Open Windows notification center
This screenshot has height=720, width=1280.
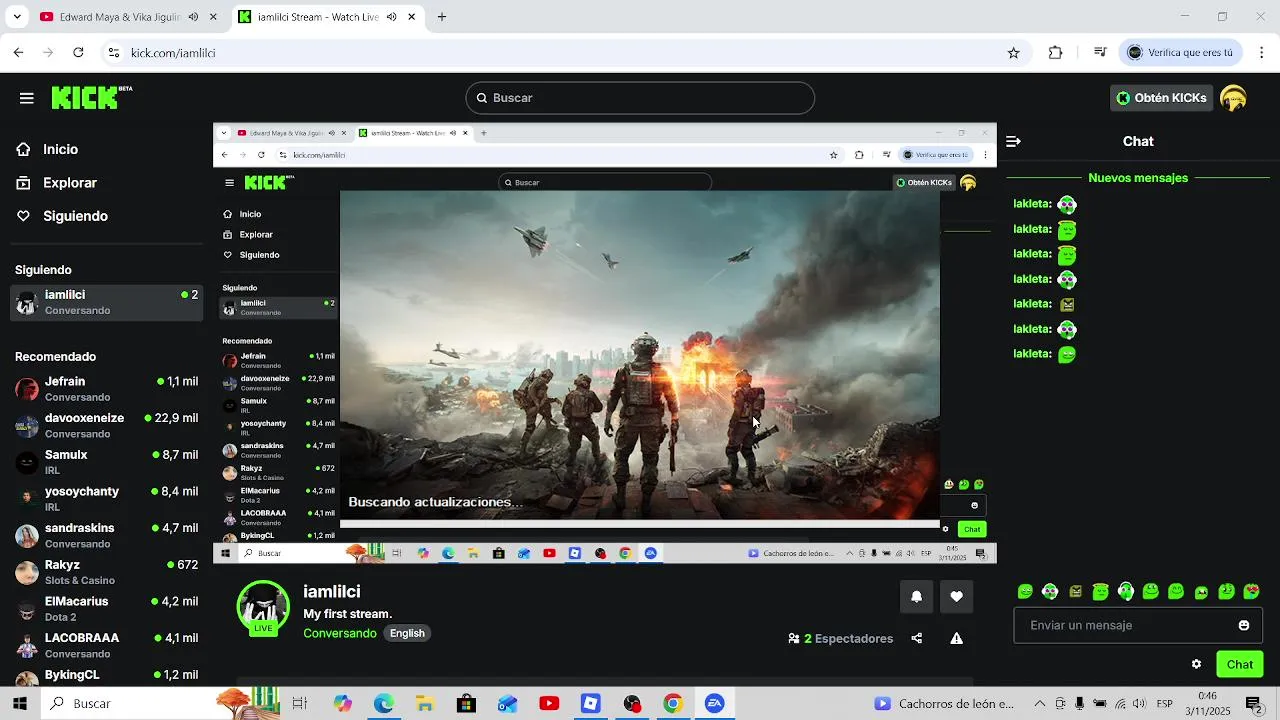tap(1253, 703)
